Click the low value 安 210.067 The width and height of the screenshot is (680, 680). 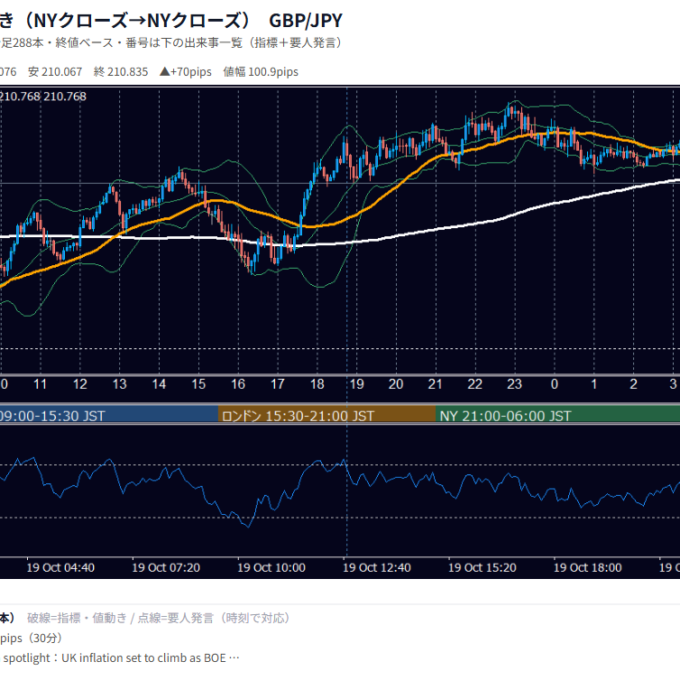pos(55,72)
